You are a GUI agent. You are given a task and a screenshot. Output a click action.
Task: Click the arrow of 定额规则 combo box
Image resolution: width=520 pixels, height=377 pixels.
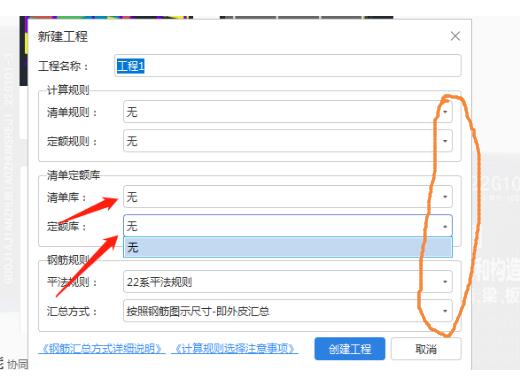pyautogui.click(x=445, y=141)
